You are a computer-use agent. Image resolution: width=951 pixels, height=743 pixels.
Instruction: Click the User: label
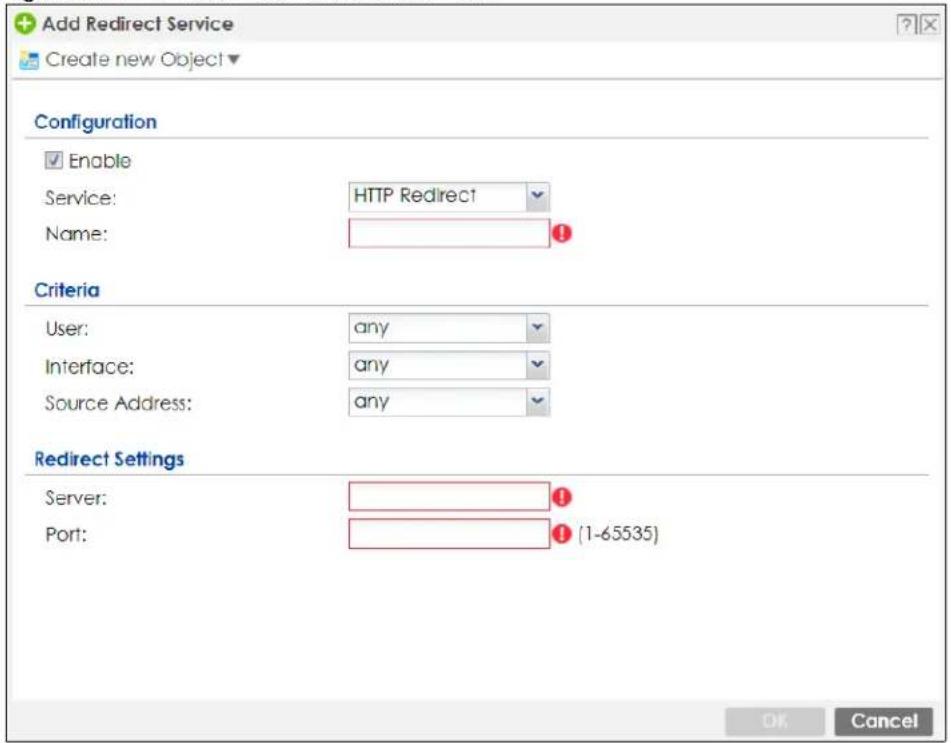(67, 329)
